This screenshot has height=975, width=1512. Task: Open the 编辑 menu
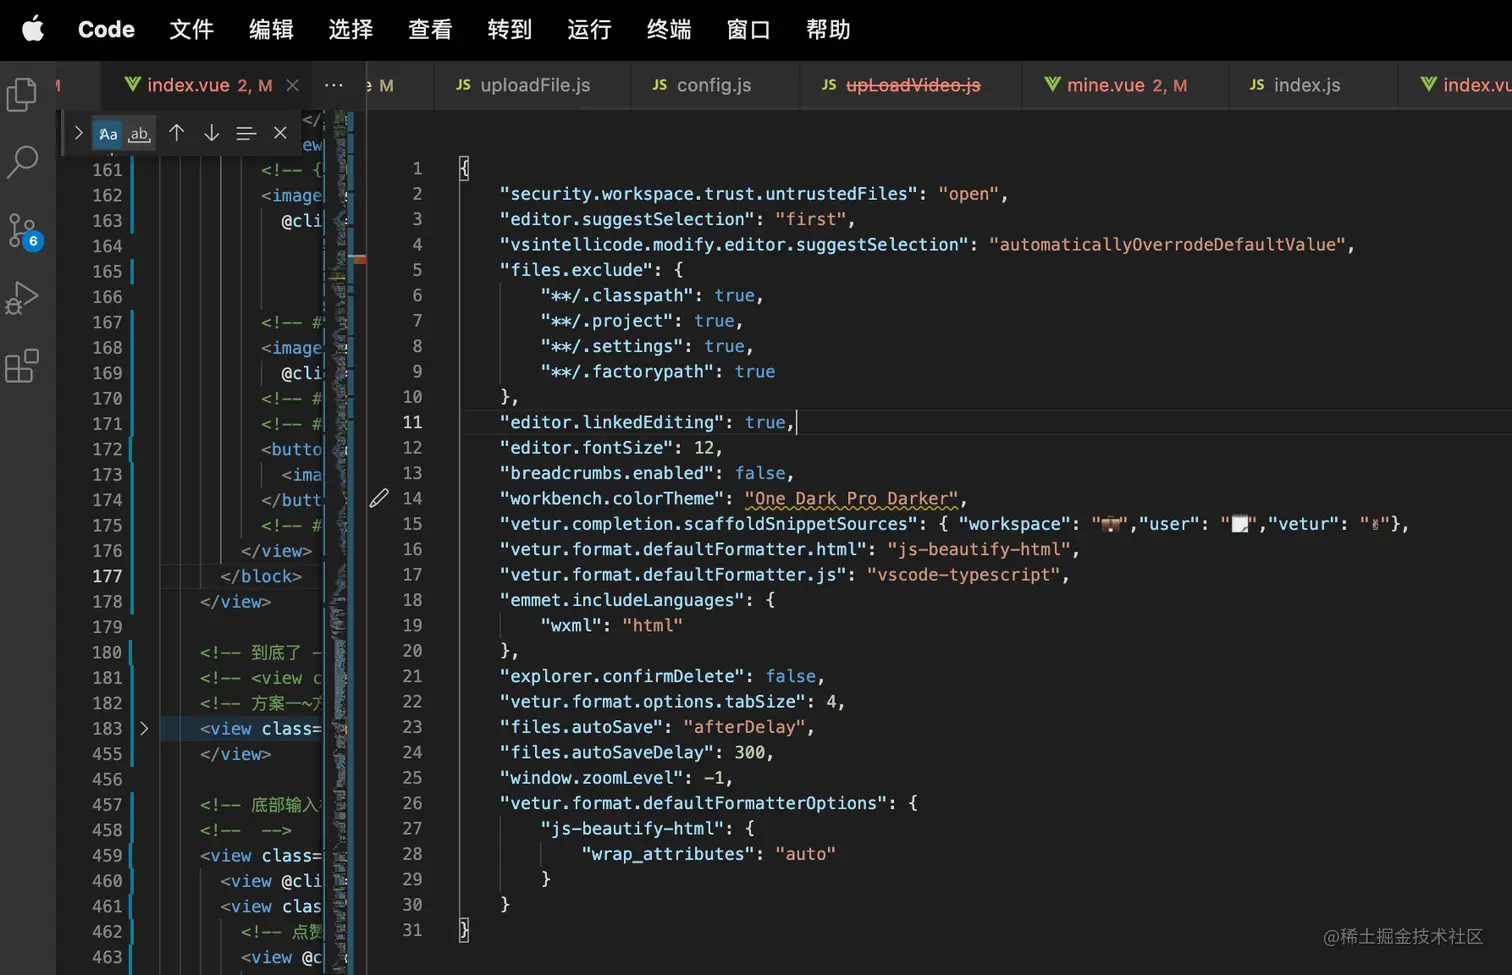click(271, 29)
